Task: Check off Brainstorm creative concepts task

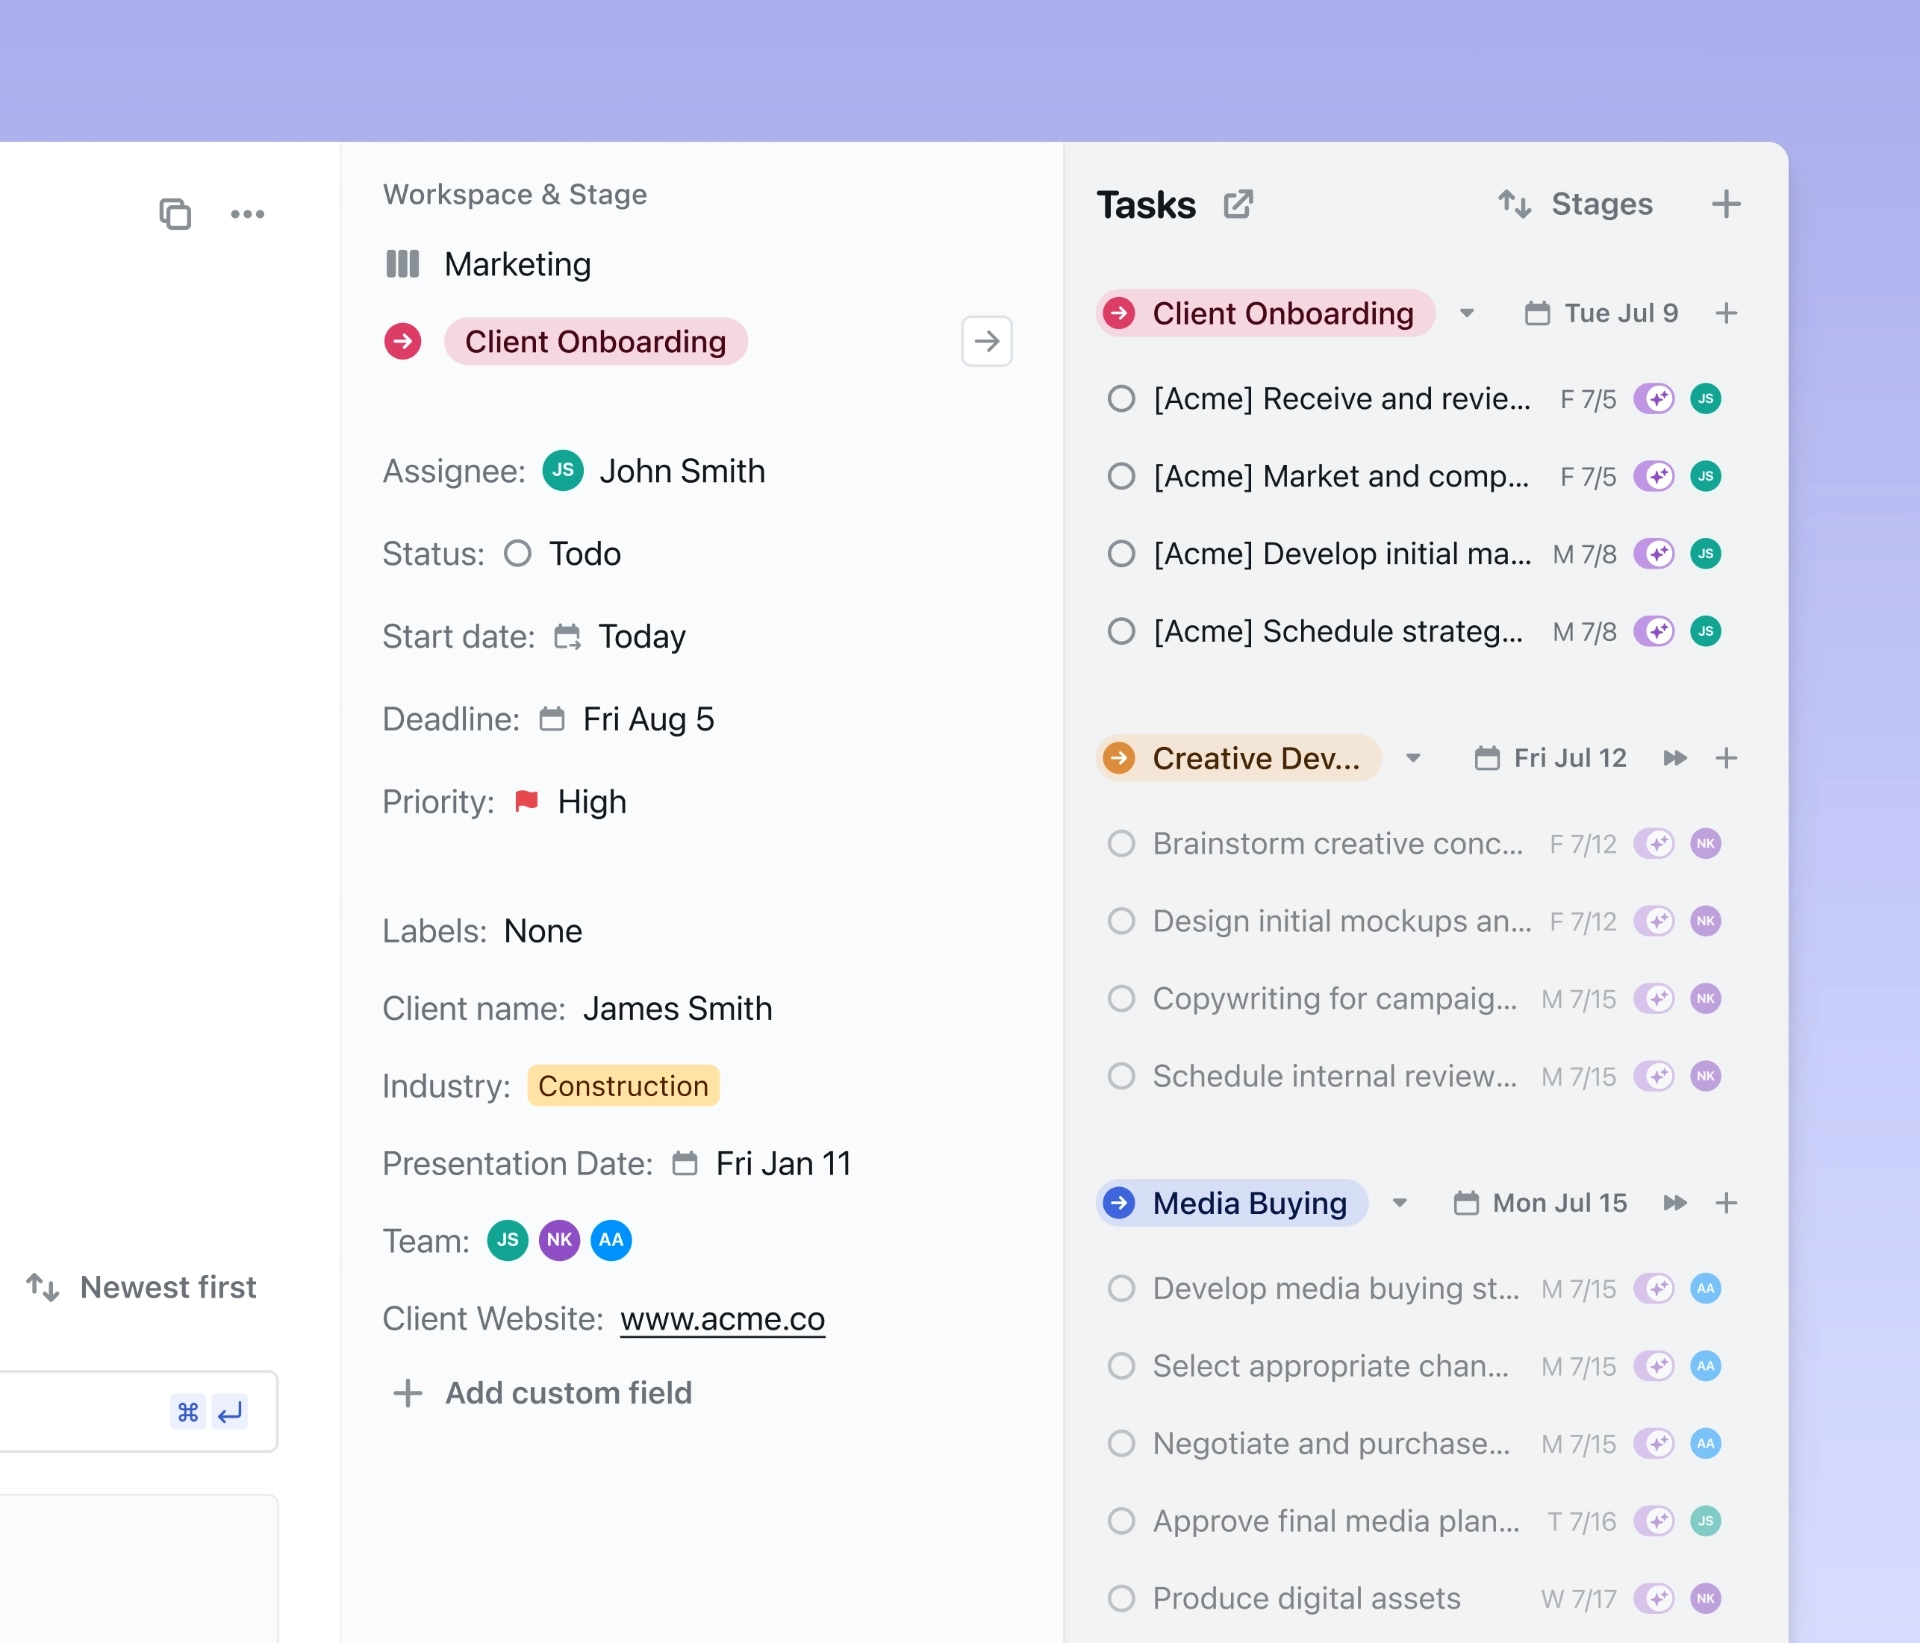Action: coord(1121,843)
